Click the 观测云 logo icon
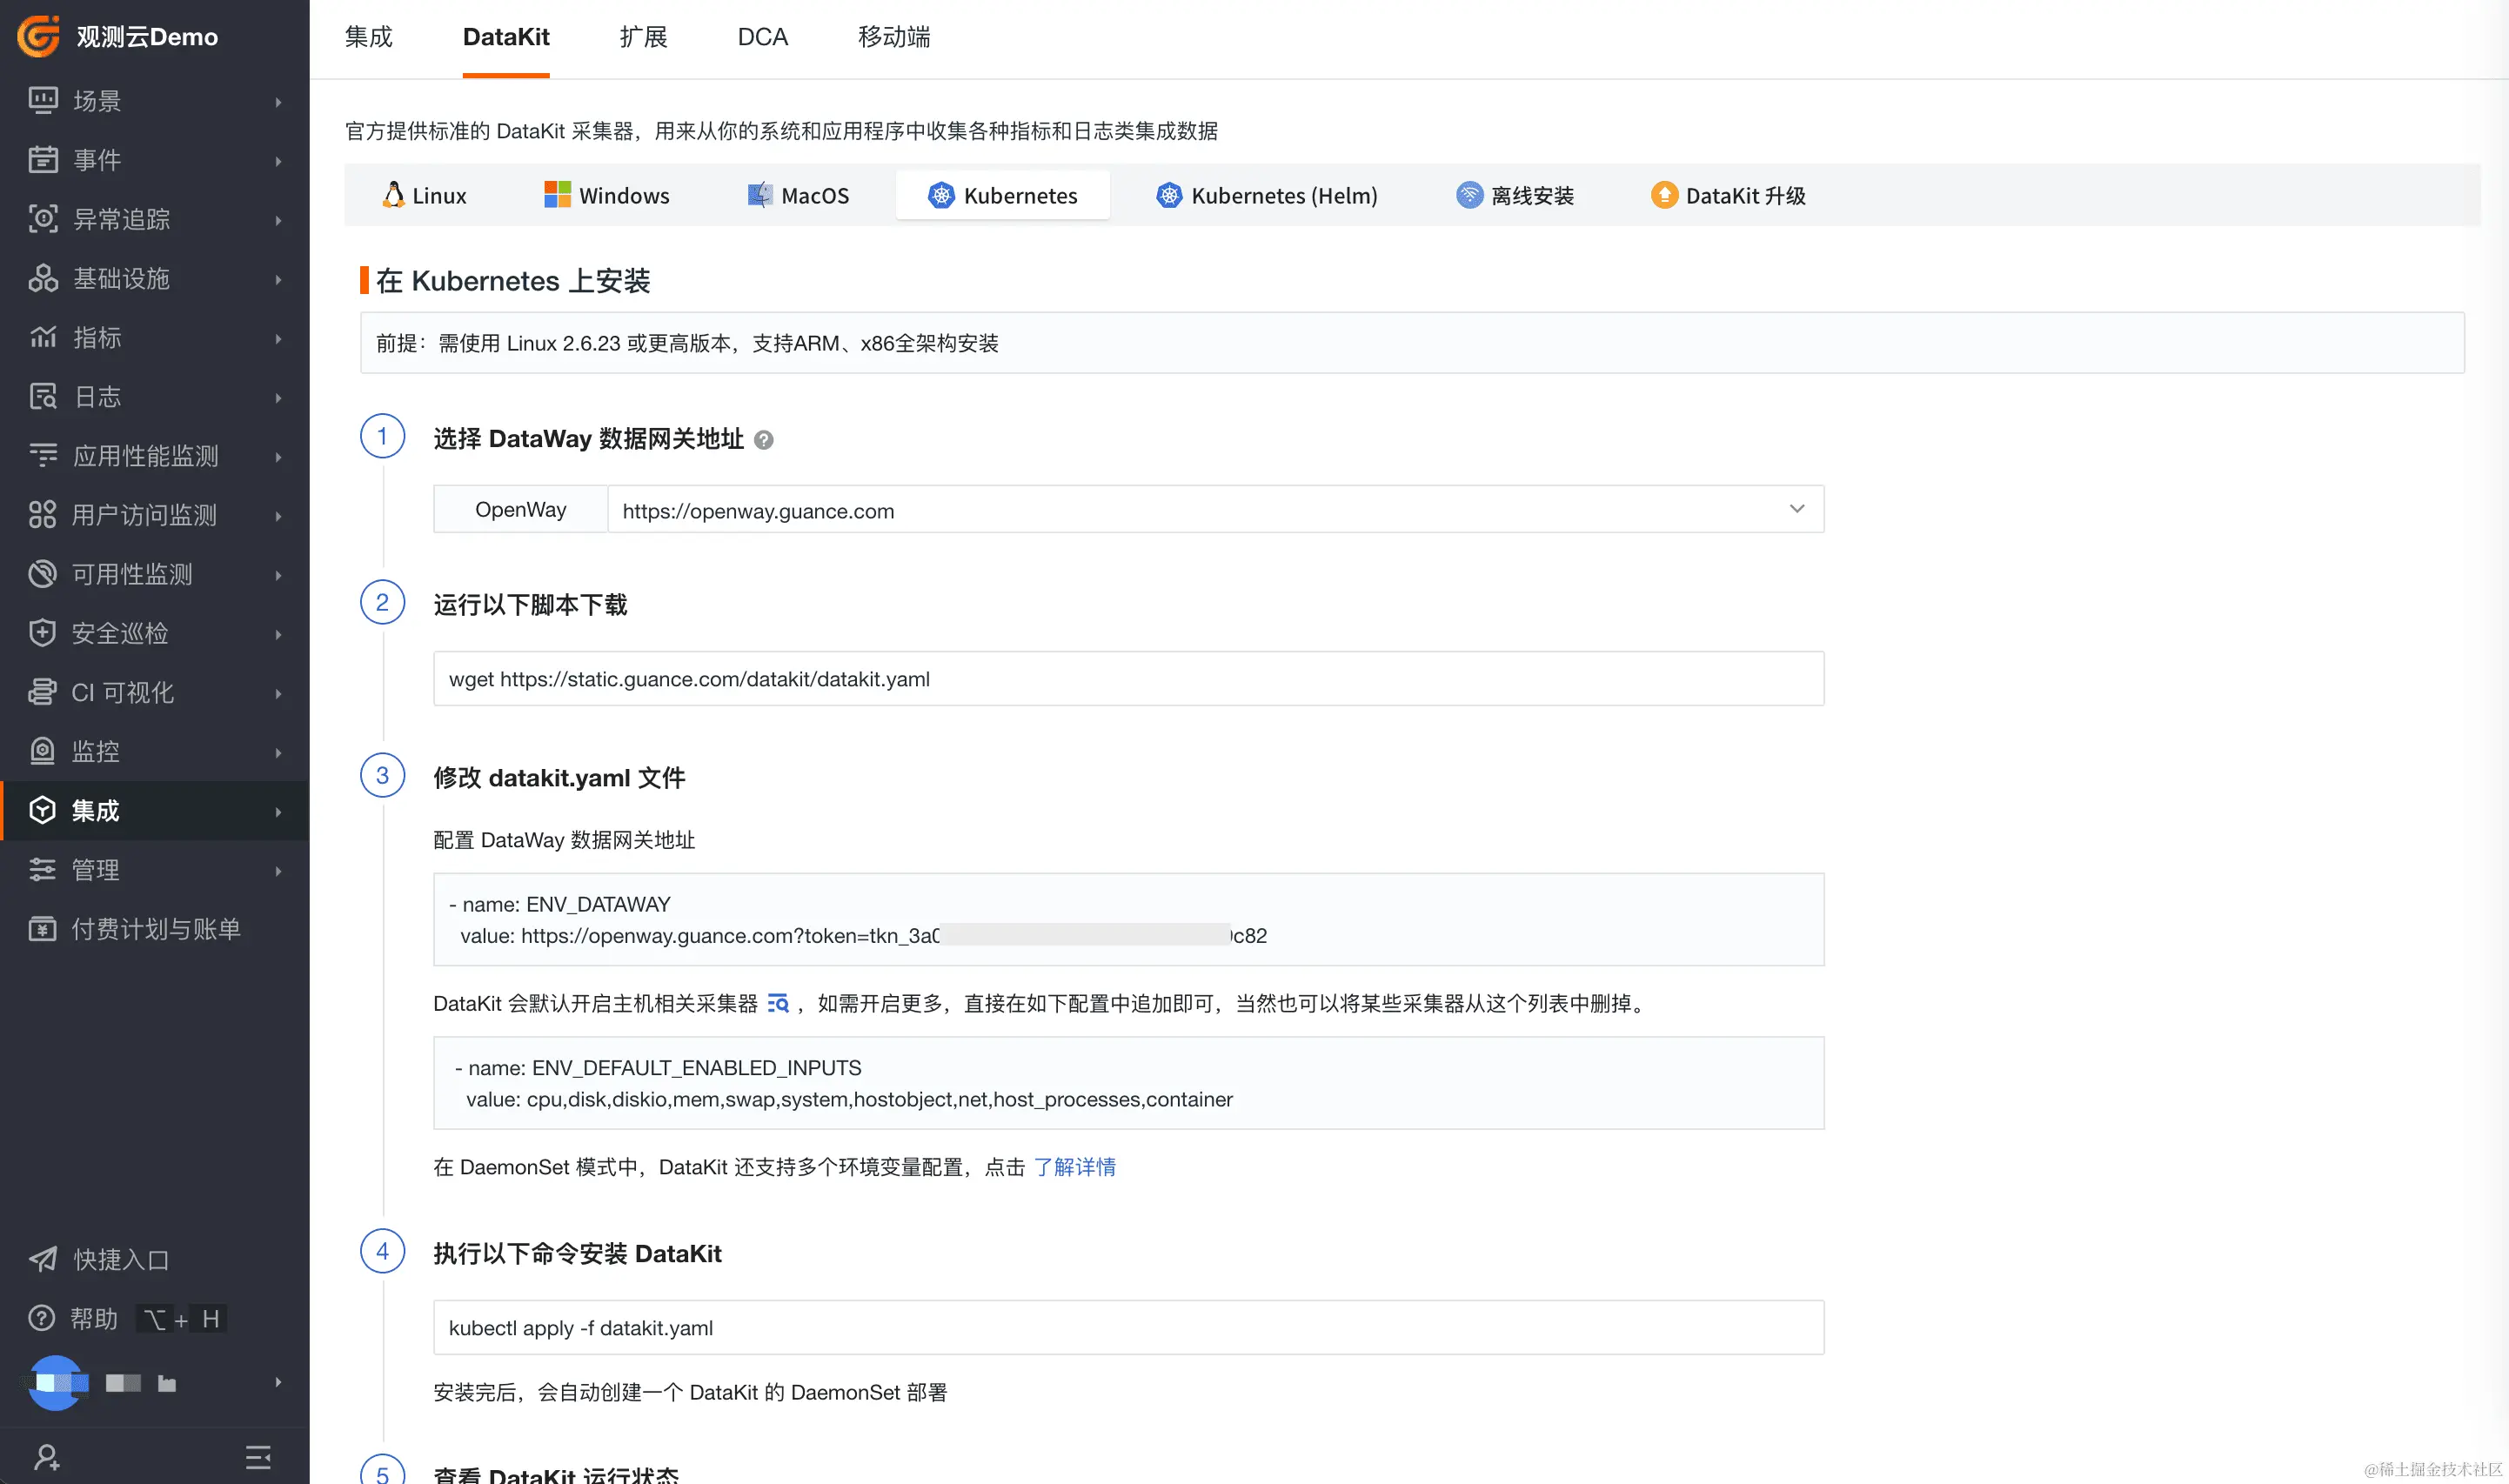Viewport: 2509px width, 1484px height. pyautogui.click(x=38, y=36)
